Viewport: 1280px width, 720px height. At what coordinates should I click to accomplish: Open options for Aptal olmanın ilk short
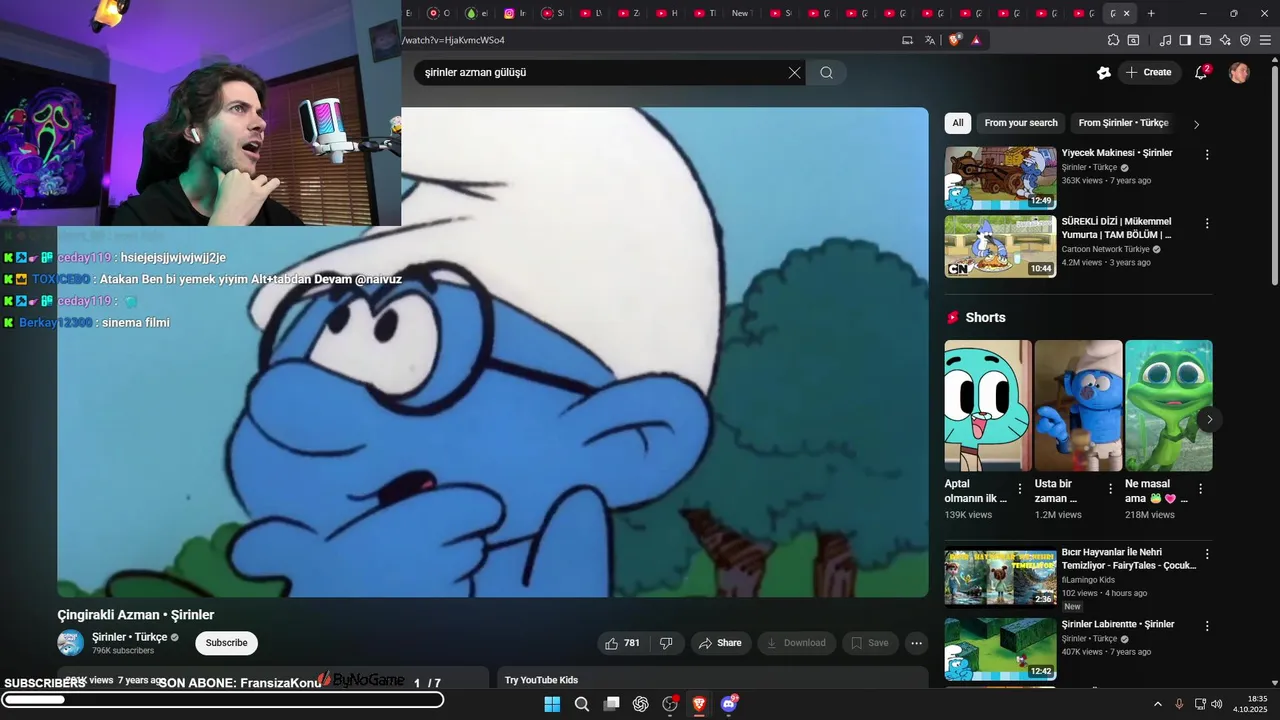click(x=1020, y=489)
